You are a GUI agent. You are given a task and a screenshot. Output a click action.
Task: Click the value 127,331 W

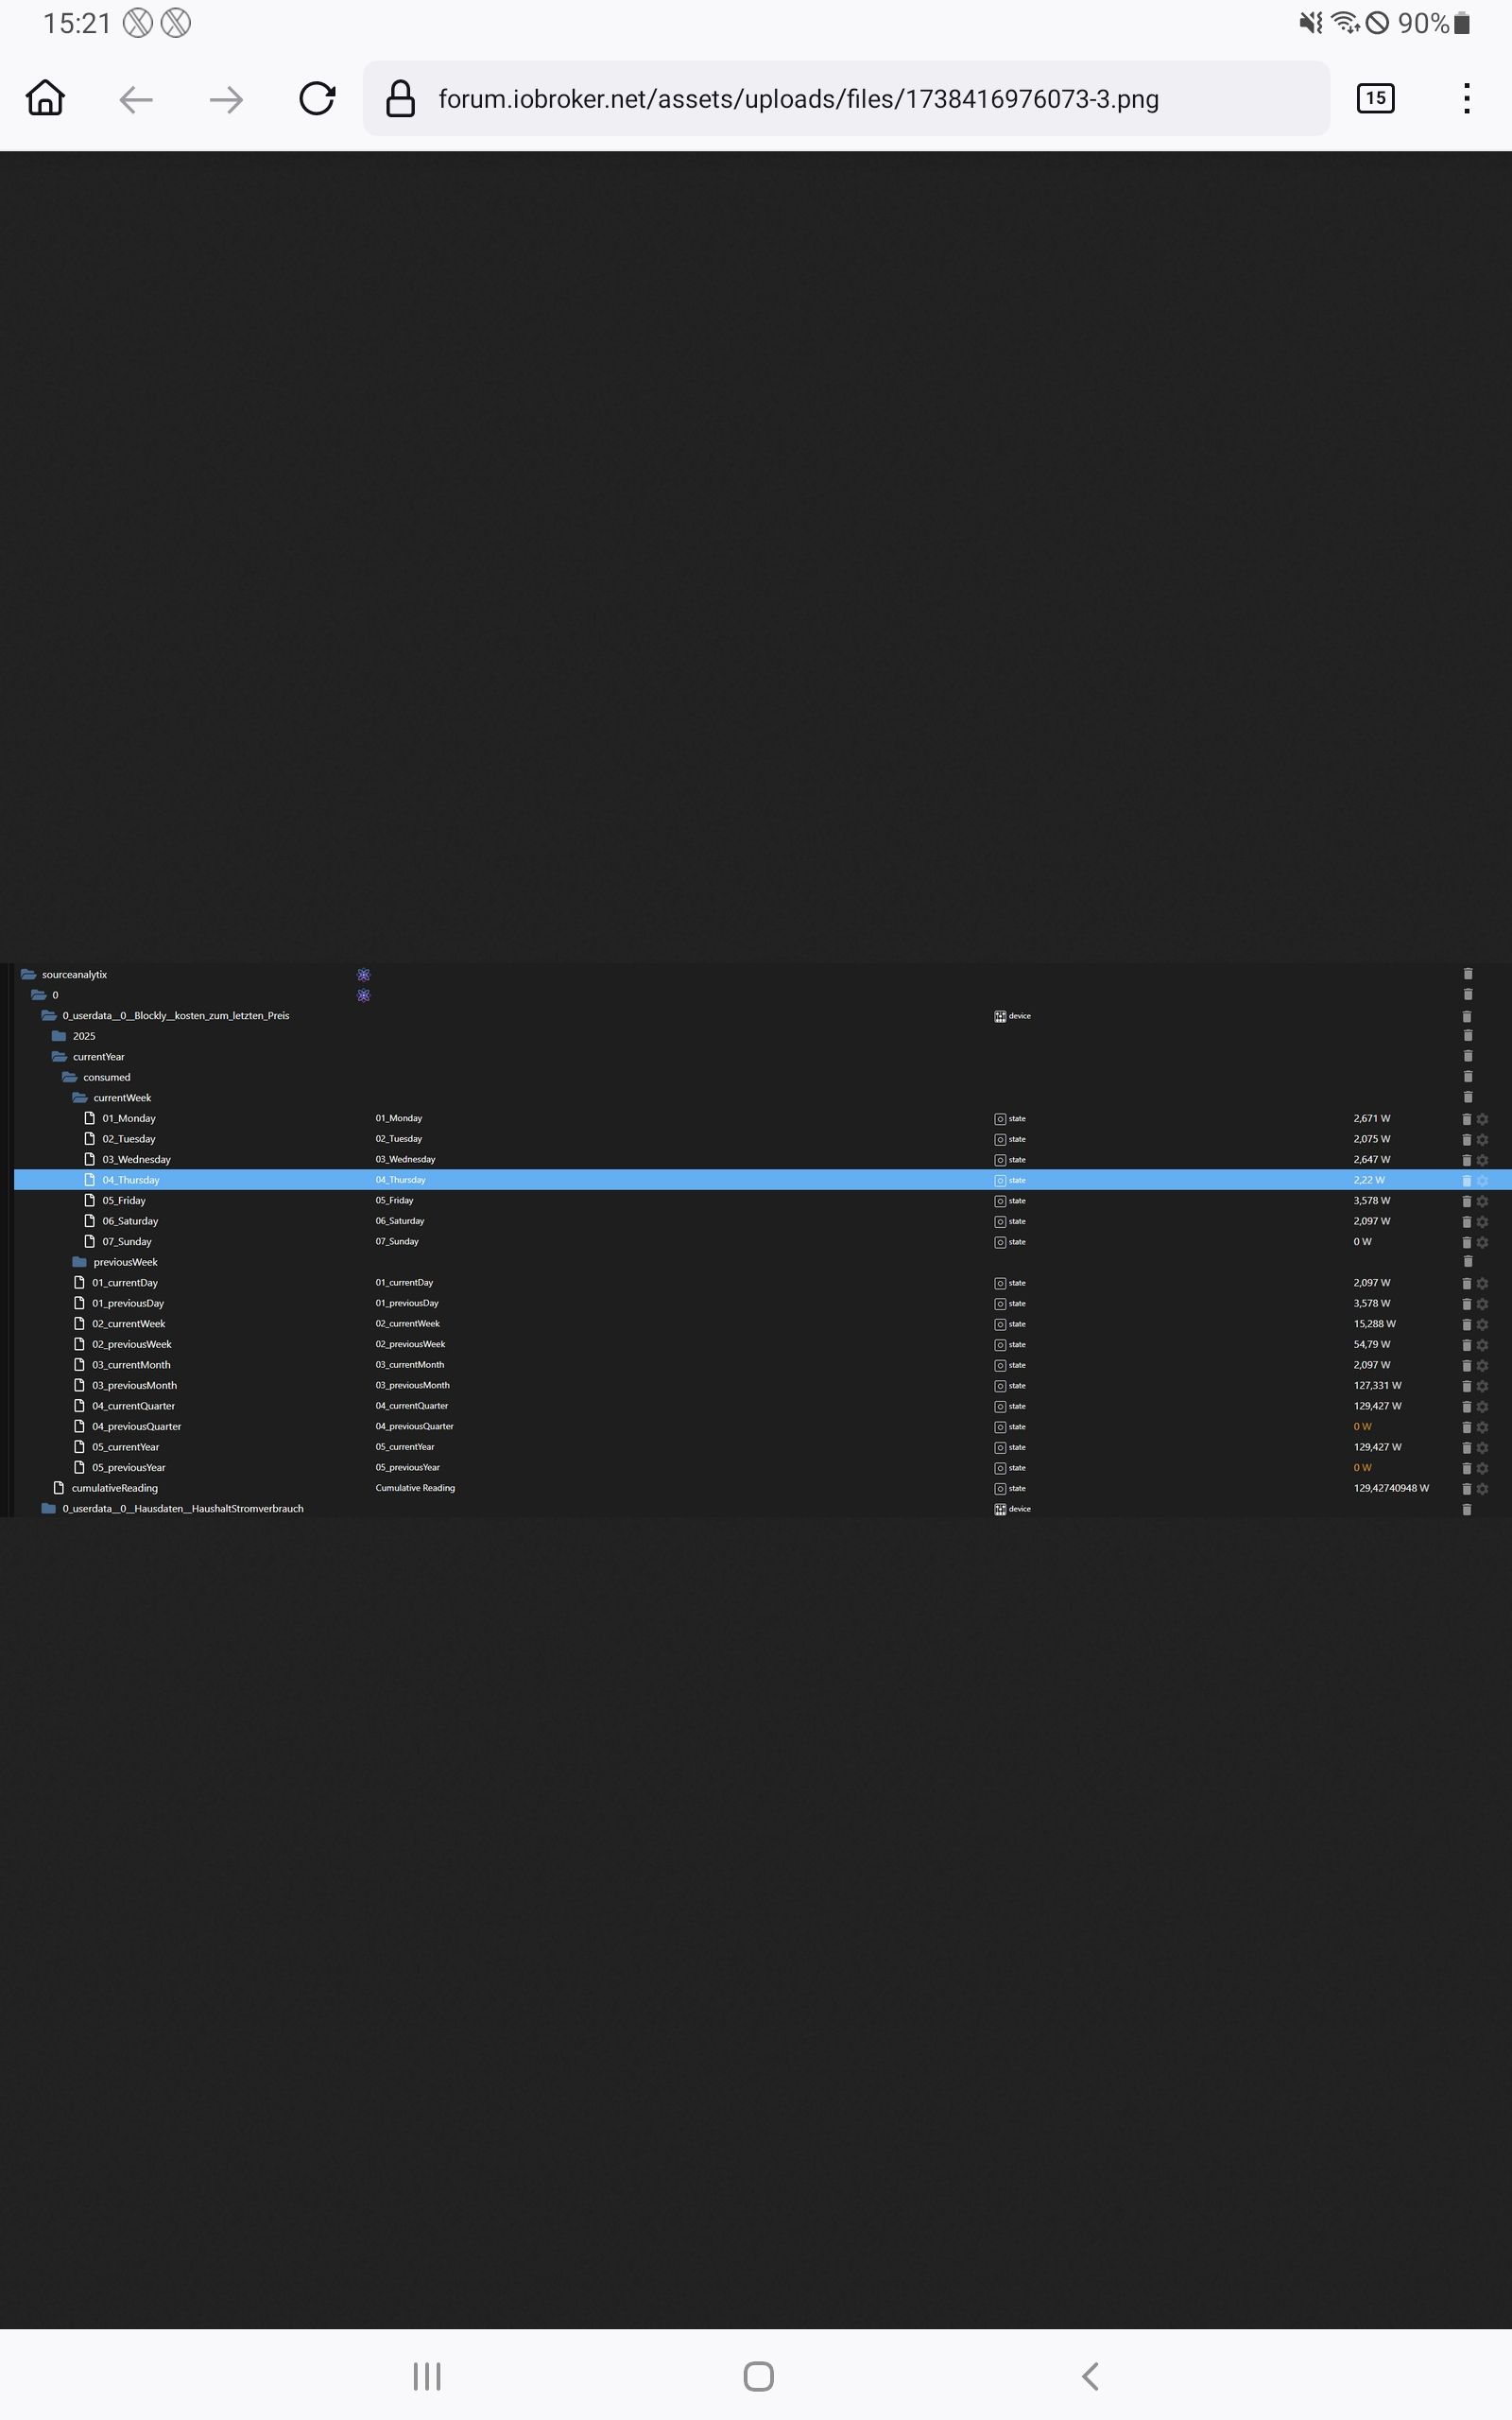pyautogui.click(x=1378, y=1386)
